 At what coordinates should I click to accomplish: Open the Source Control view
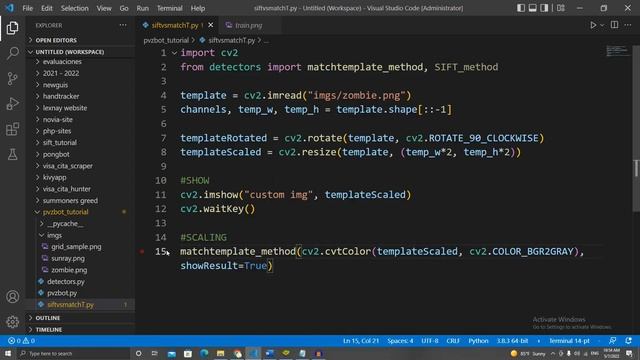13,78
